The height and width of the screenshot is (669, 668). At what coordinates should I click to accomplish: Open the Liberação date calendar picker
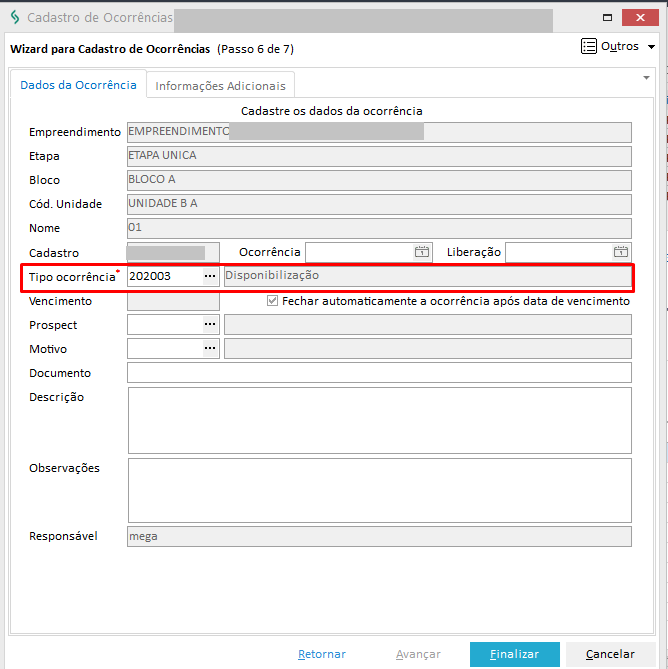point(621,252)
